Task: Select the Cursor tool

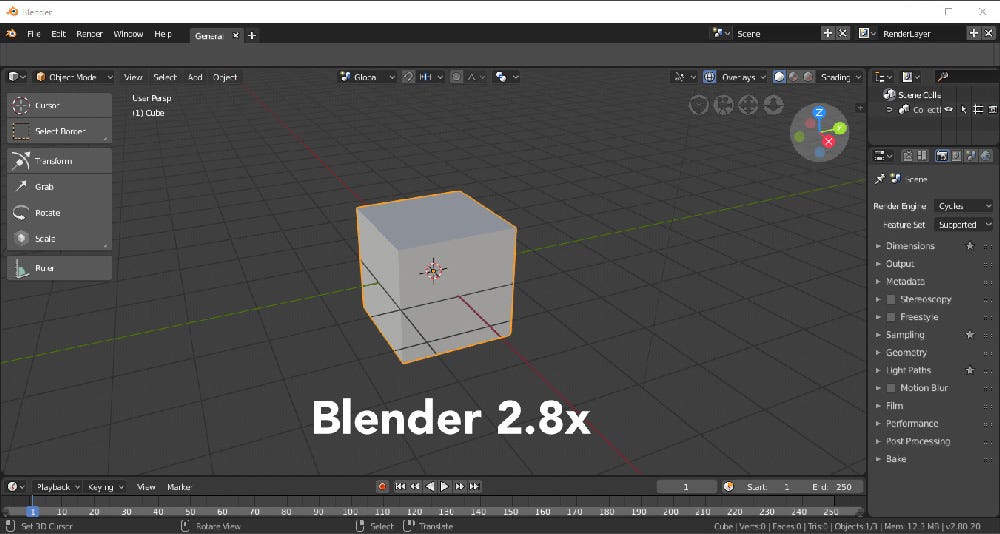Action: tap(59, 105)
